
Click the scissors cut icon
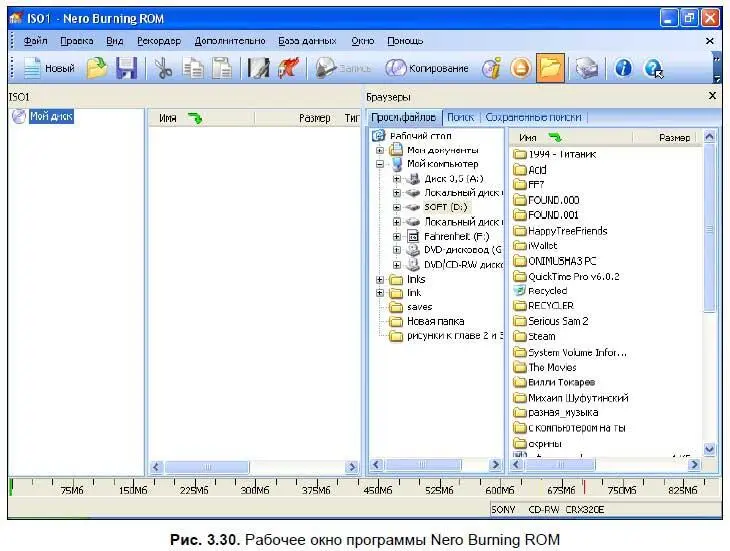pos(163,69)
